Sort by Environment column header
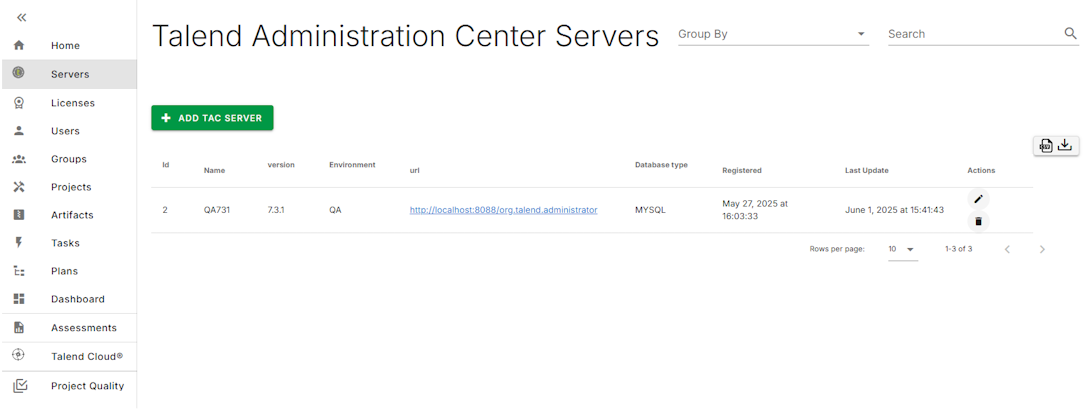The width and height of the screenshot is (1092, 409). (x=352, y=164)
